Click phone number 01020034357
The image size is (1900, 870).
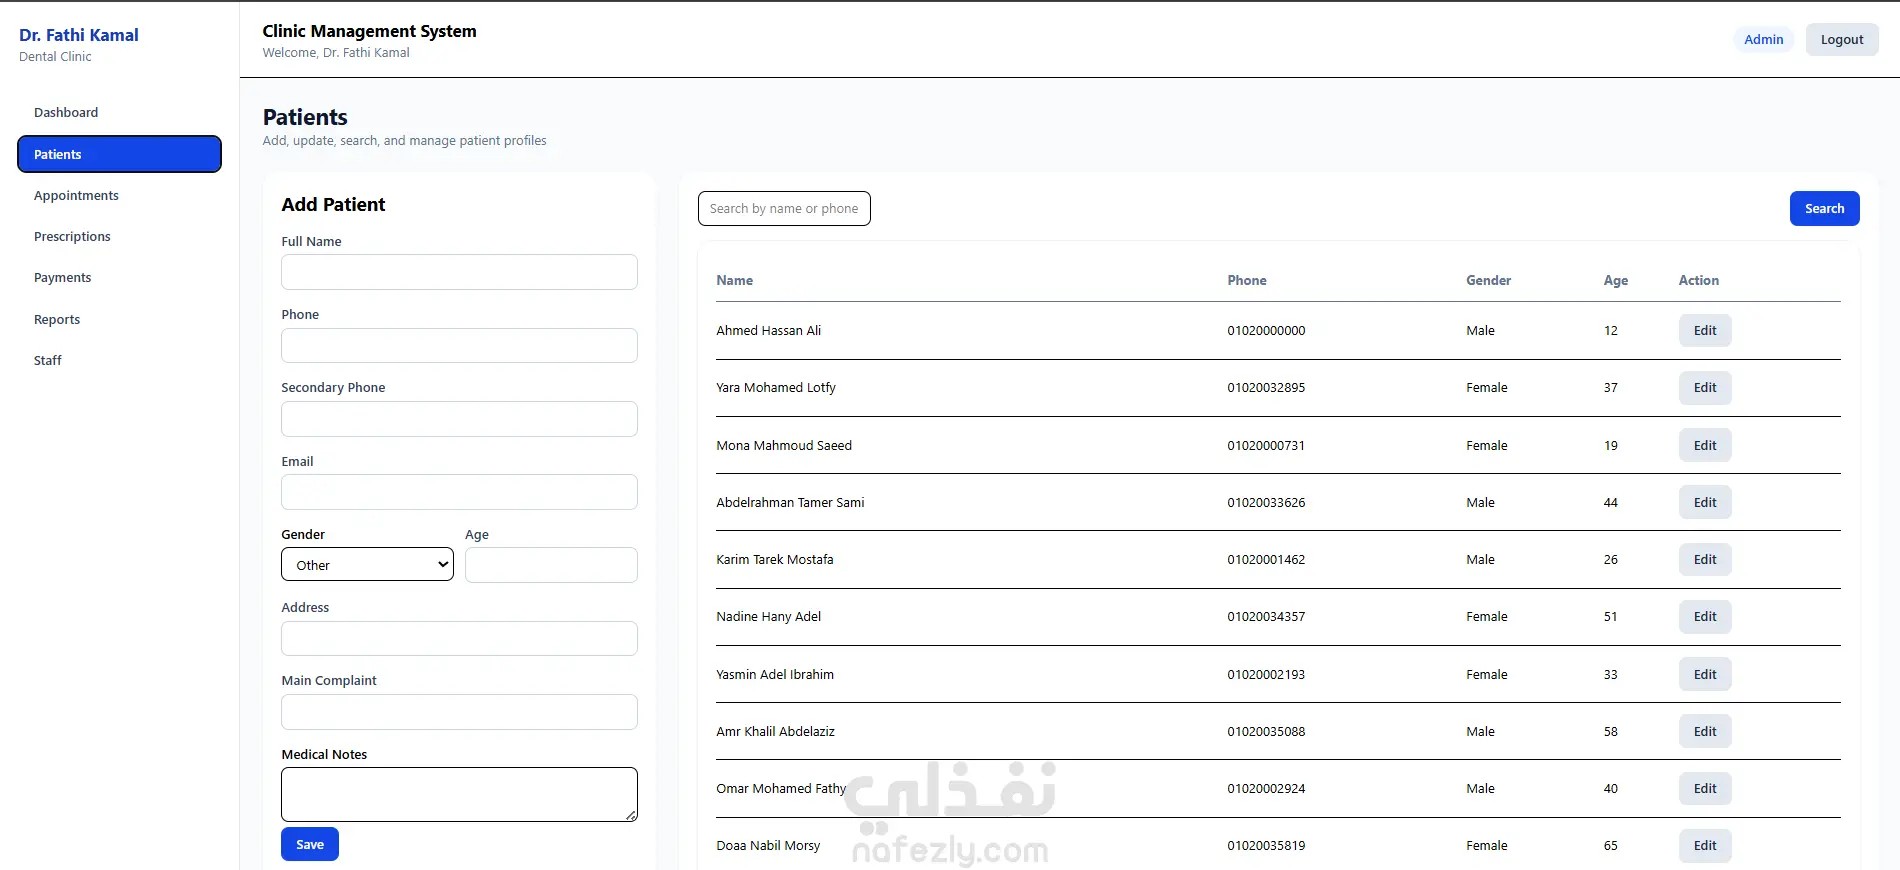tap(1266, 617)
